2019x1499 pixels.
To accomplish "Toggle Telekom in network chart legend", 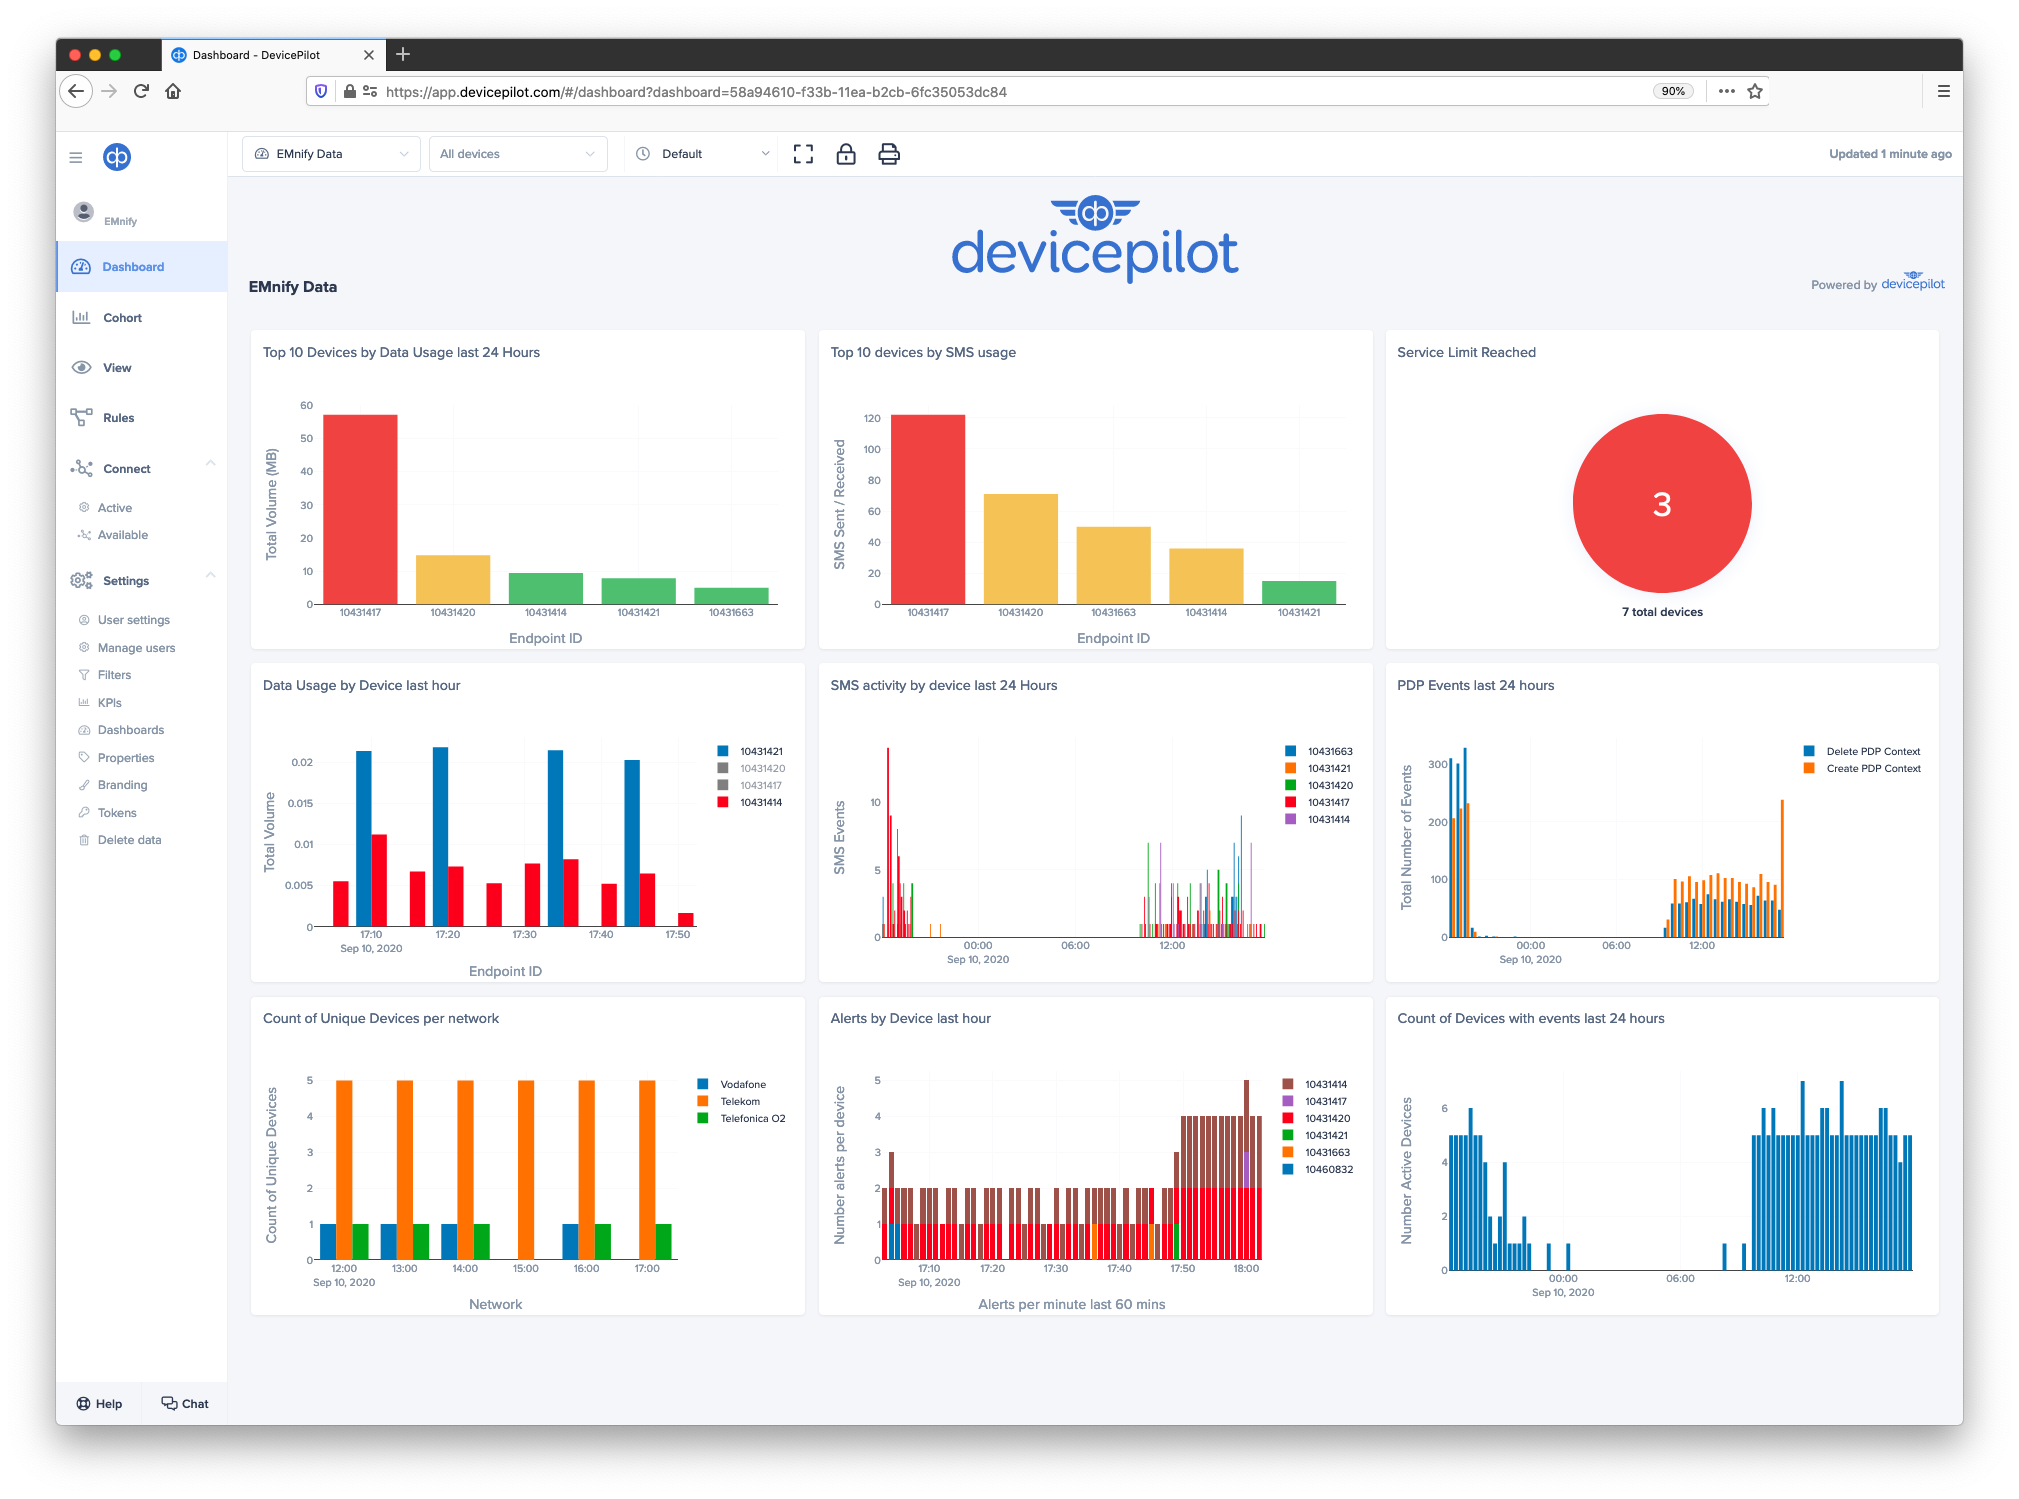I will pos(729,1101).
